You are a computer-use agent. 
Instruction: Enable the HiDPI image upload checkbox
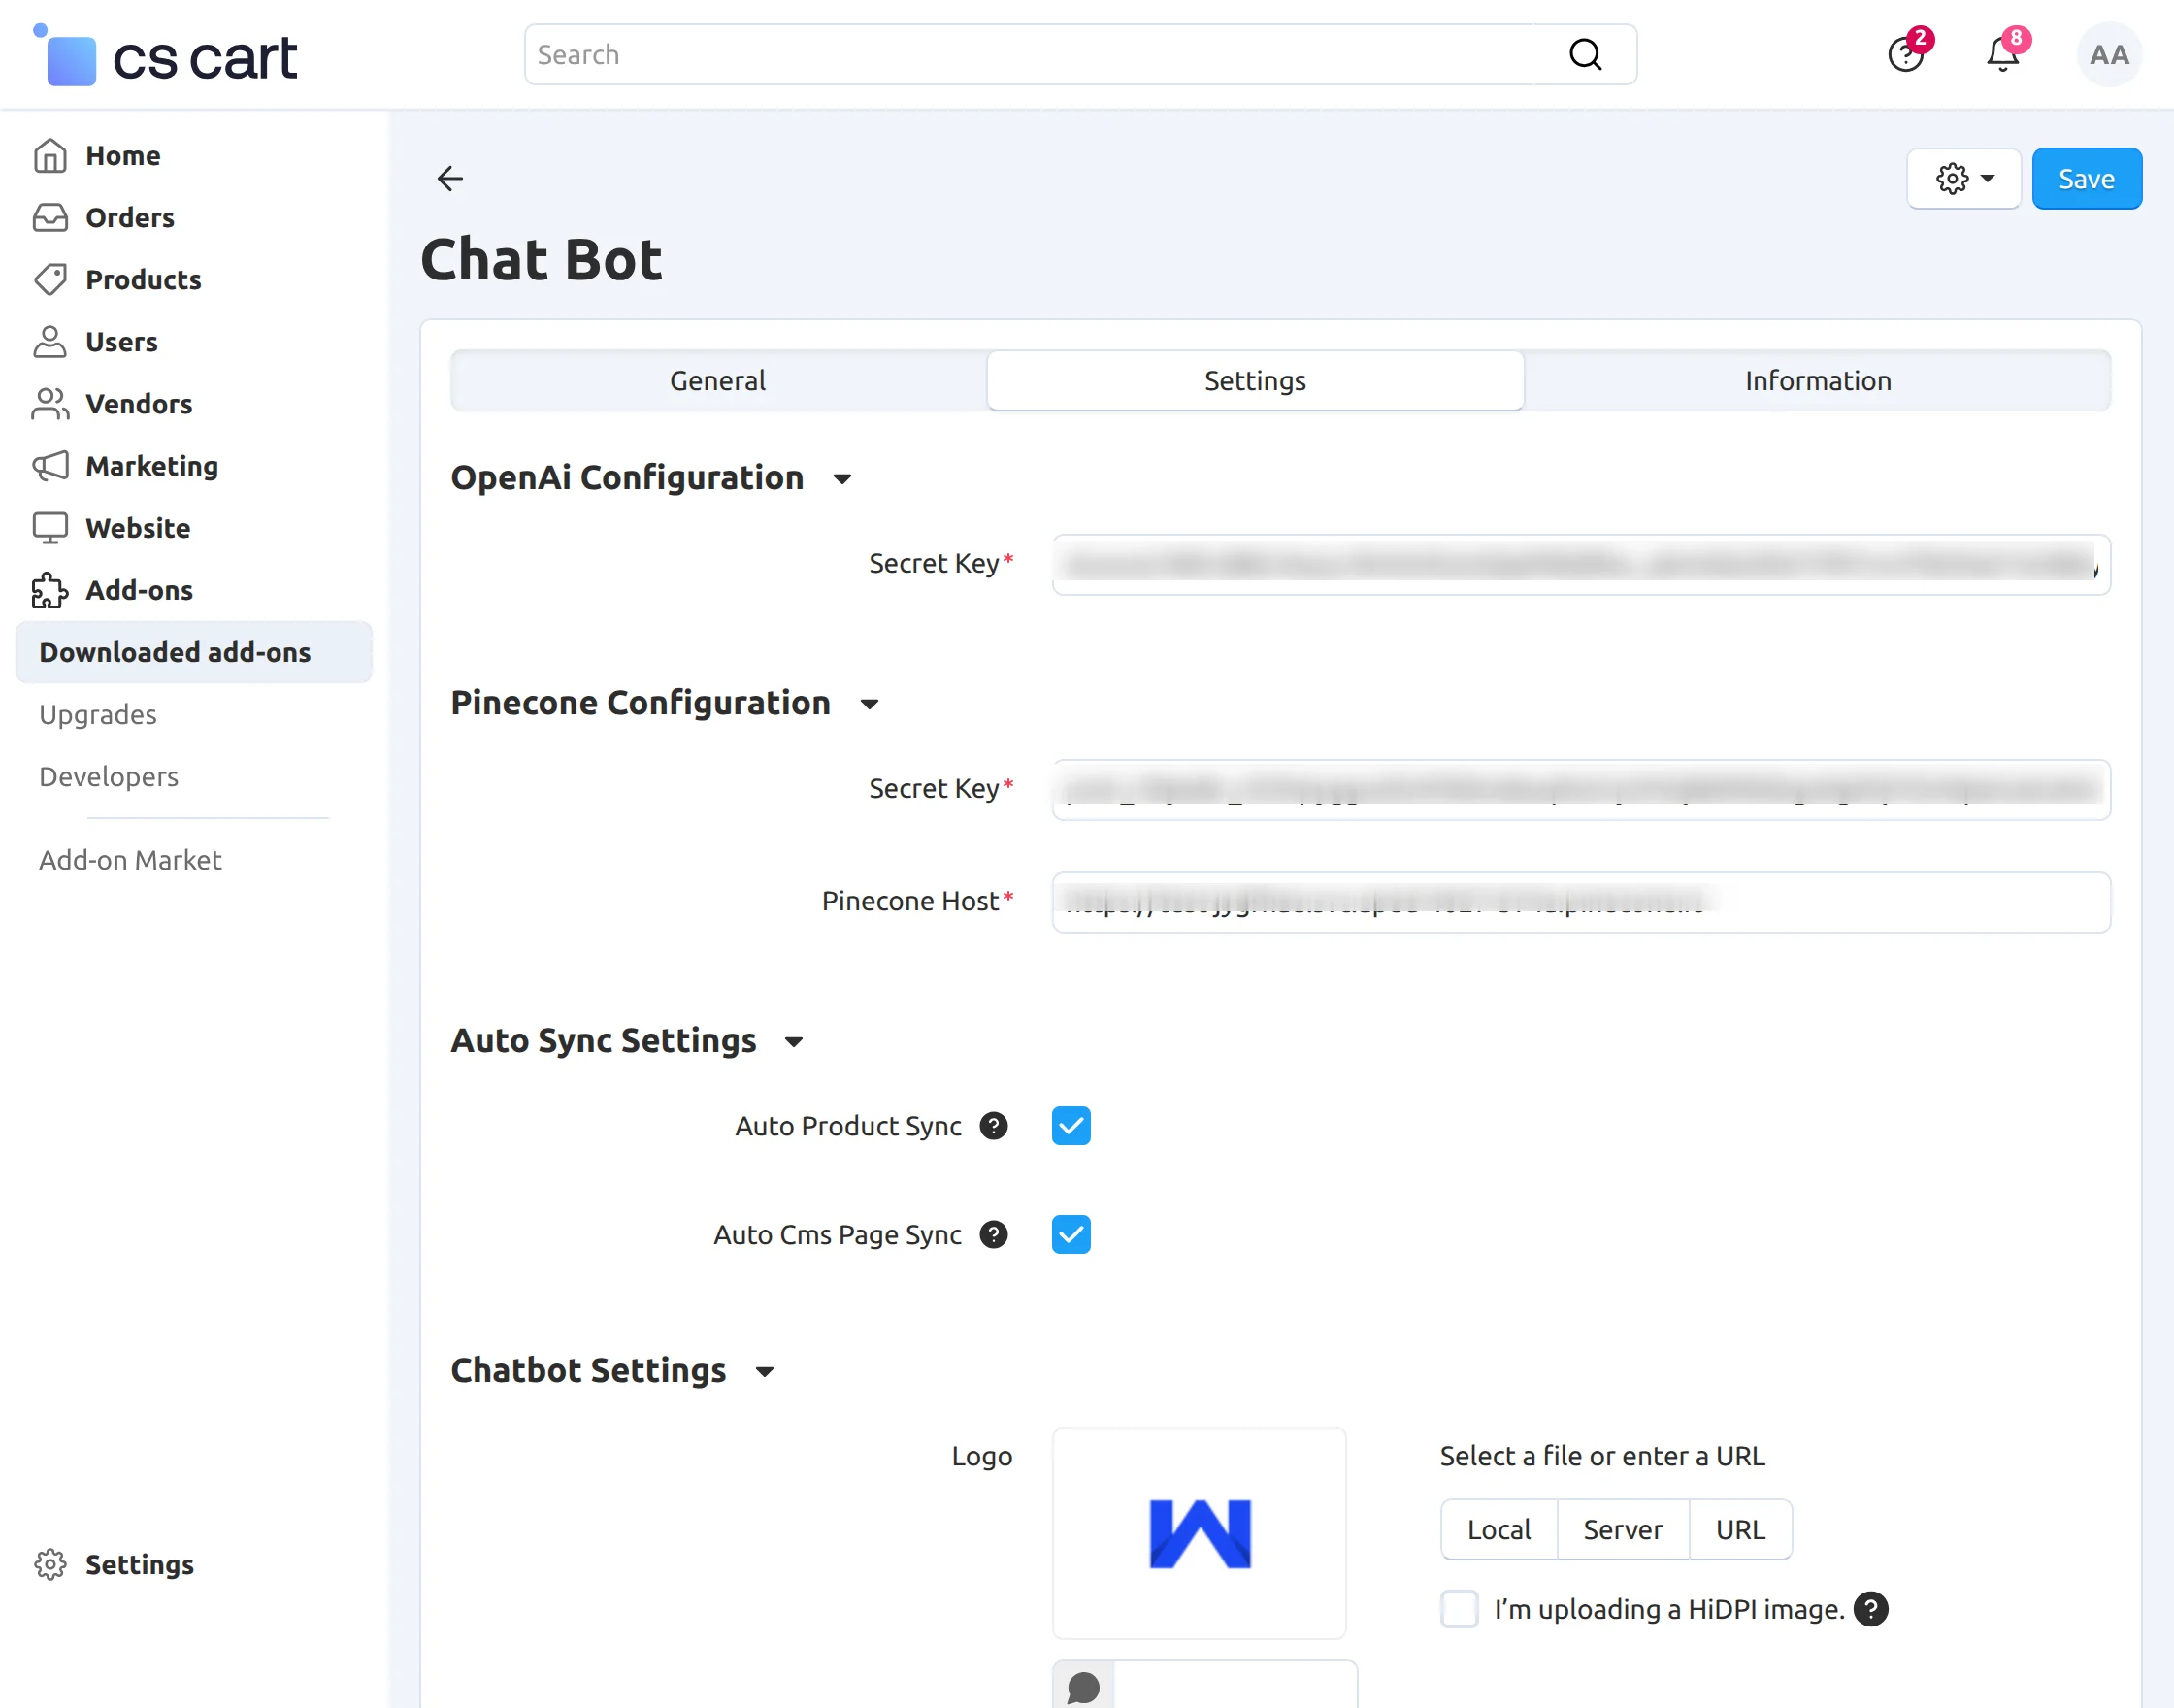coord(1459,1609)
